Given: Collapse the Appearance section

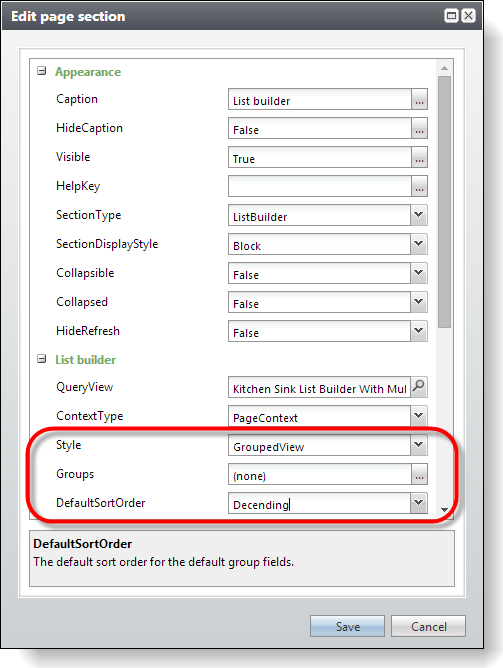Looking at the screenshot, I should pyautogui.click(x=41, y=71).
